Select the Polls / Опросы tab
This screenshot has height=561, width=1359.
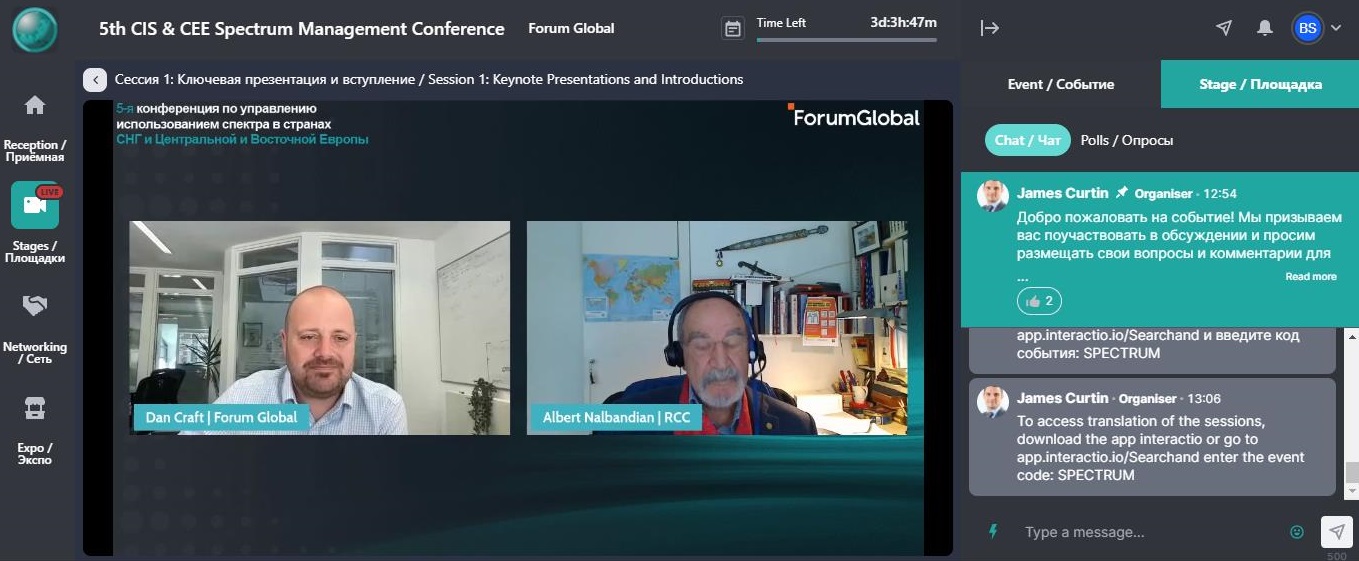(x=1127, y=140)
